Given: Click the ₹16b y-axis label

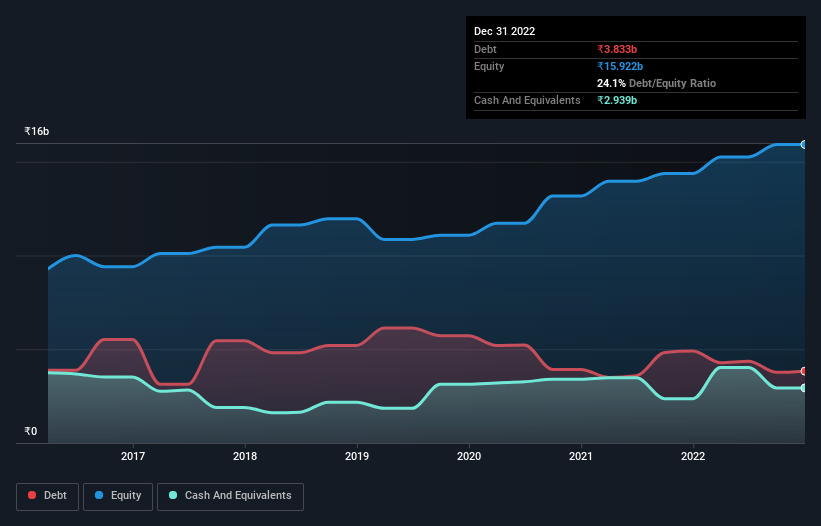Looking at the screenshot, I should [x=37, y=131].
